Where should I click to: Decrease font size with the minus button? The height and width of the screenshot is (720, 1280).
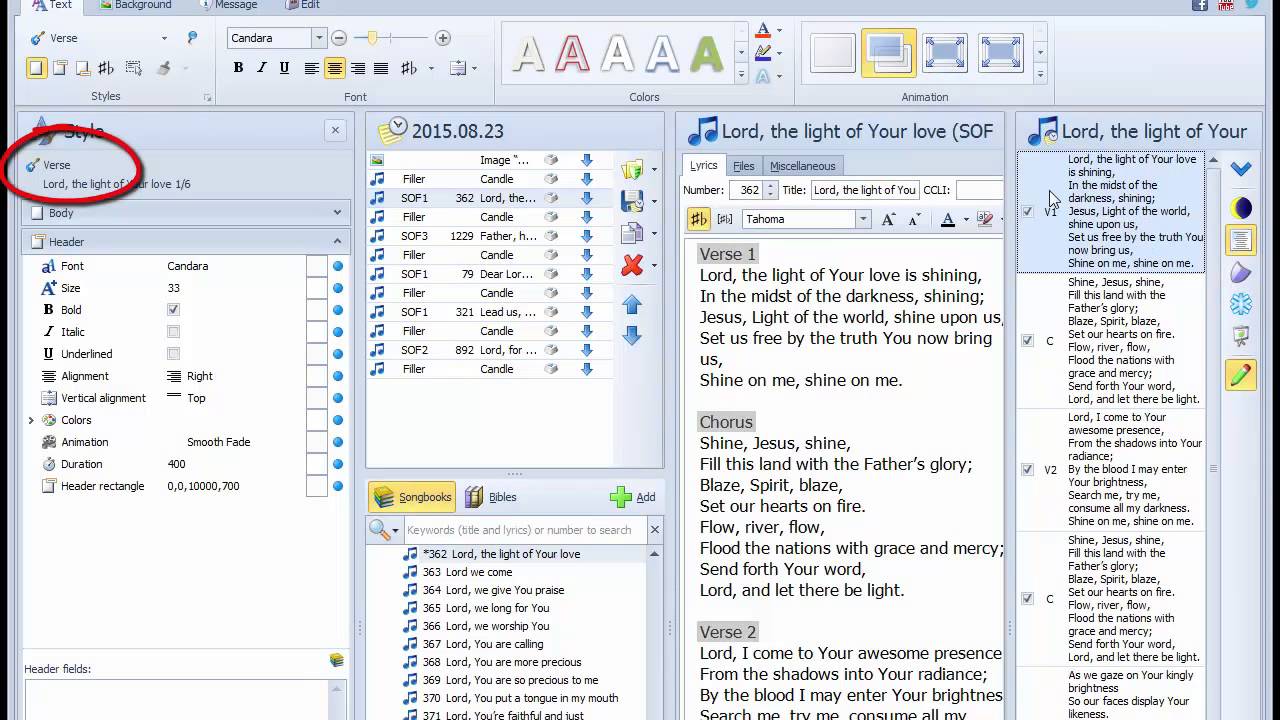point(339,38)
